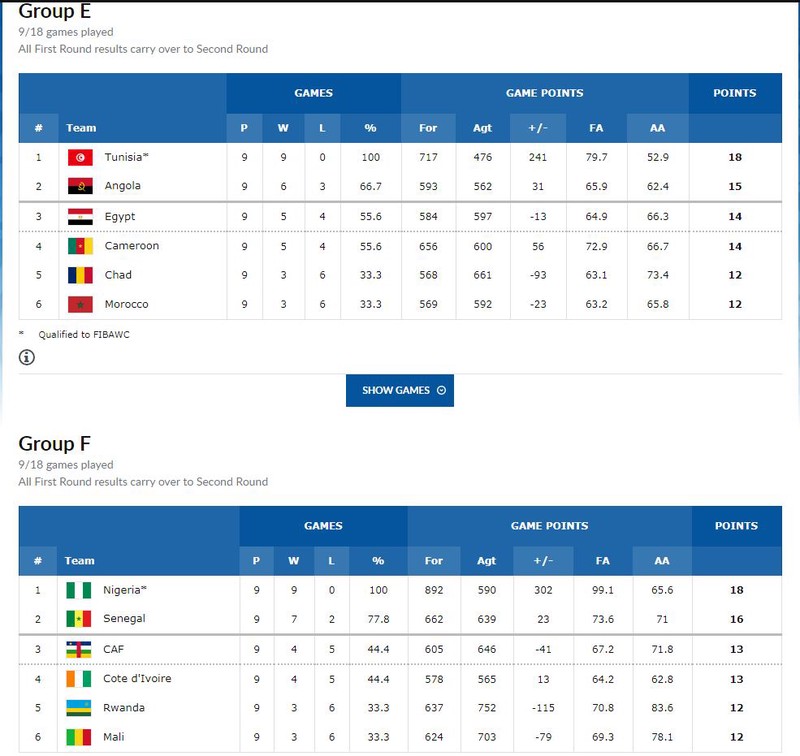This screenshot has width=800, height=756.
Task: Click the Tunisia flag icon
Action: tap(80, 157)
